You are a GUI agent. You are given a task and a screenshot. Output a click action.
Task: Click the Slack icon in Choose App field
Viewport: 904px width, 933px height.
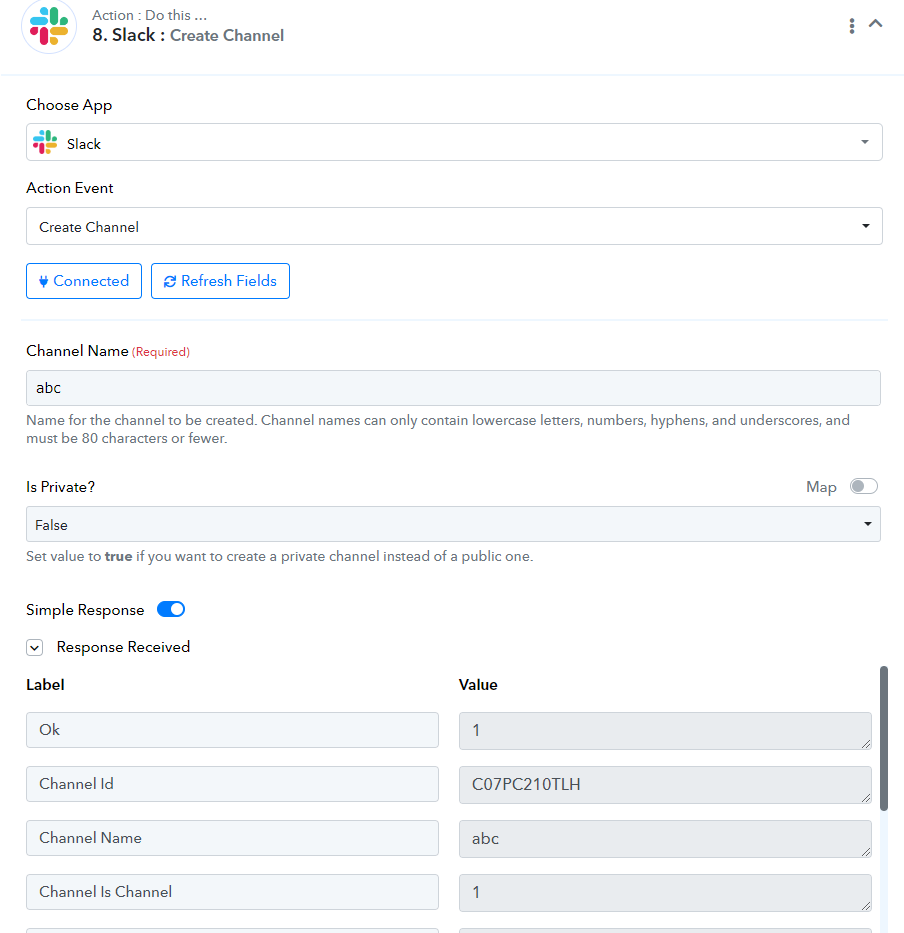[x=45, y=142]
